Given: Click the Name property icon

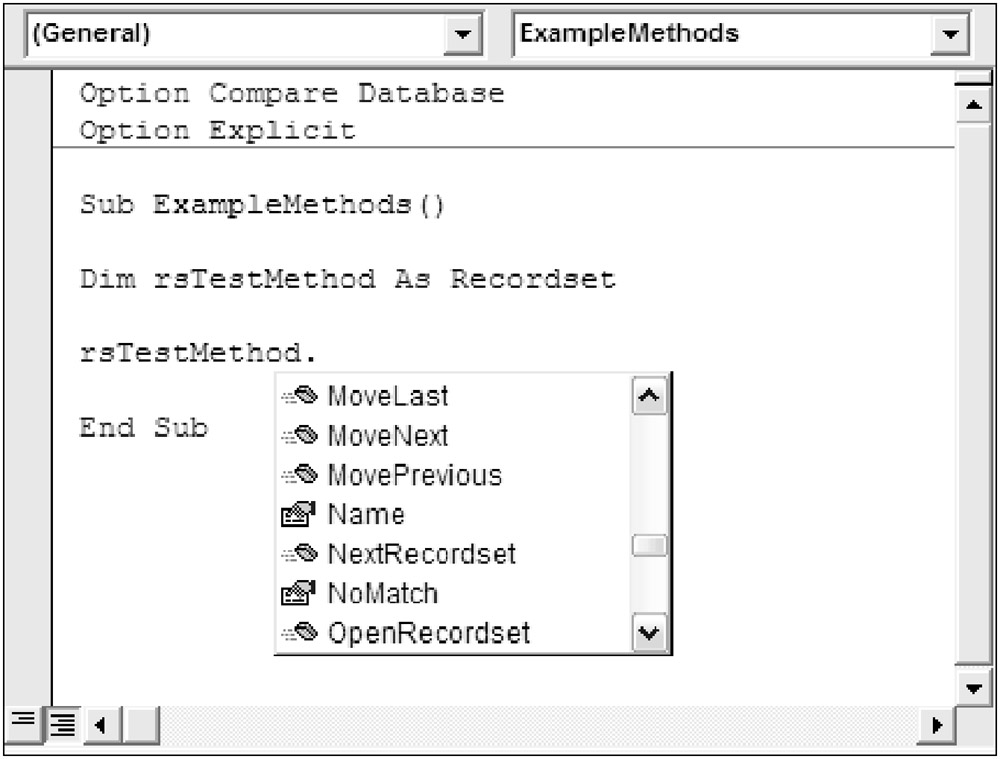Looking at the screenshot, I should click(x=299, y=515).
